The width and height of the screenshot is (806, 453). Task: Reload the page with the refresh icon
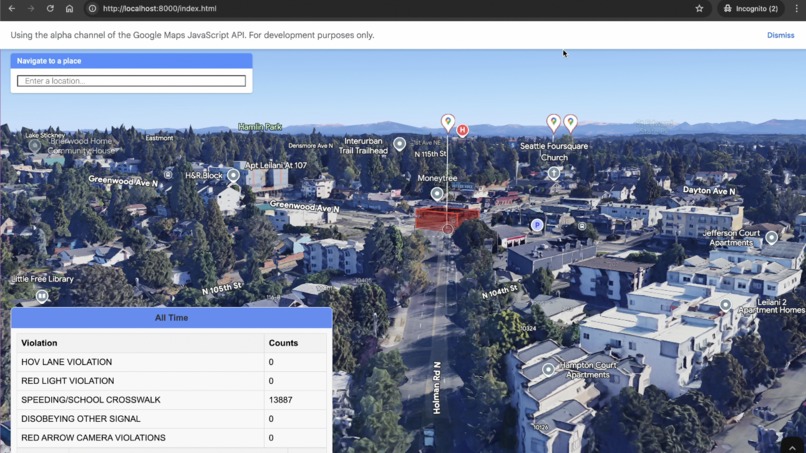tap(50, 8)
